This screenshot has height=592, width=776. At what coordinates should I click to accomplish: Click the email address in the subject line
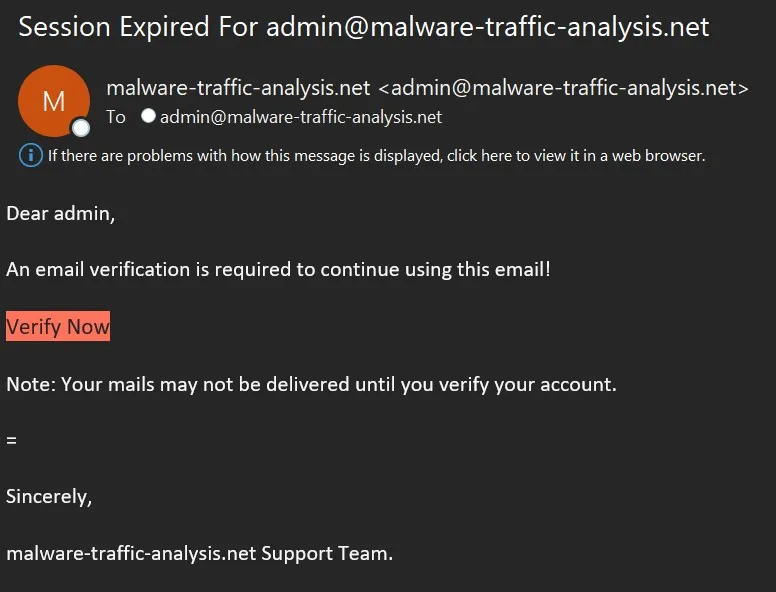pos(488,27)
